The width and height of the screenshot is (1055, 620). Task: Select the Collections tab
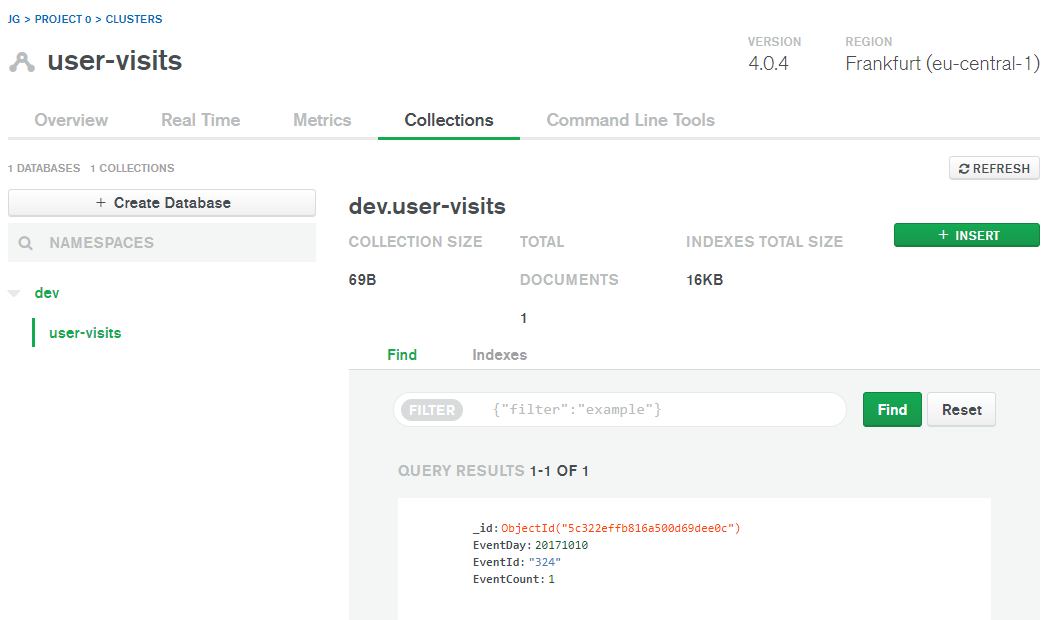[x=449, y=120]
